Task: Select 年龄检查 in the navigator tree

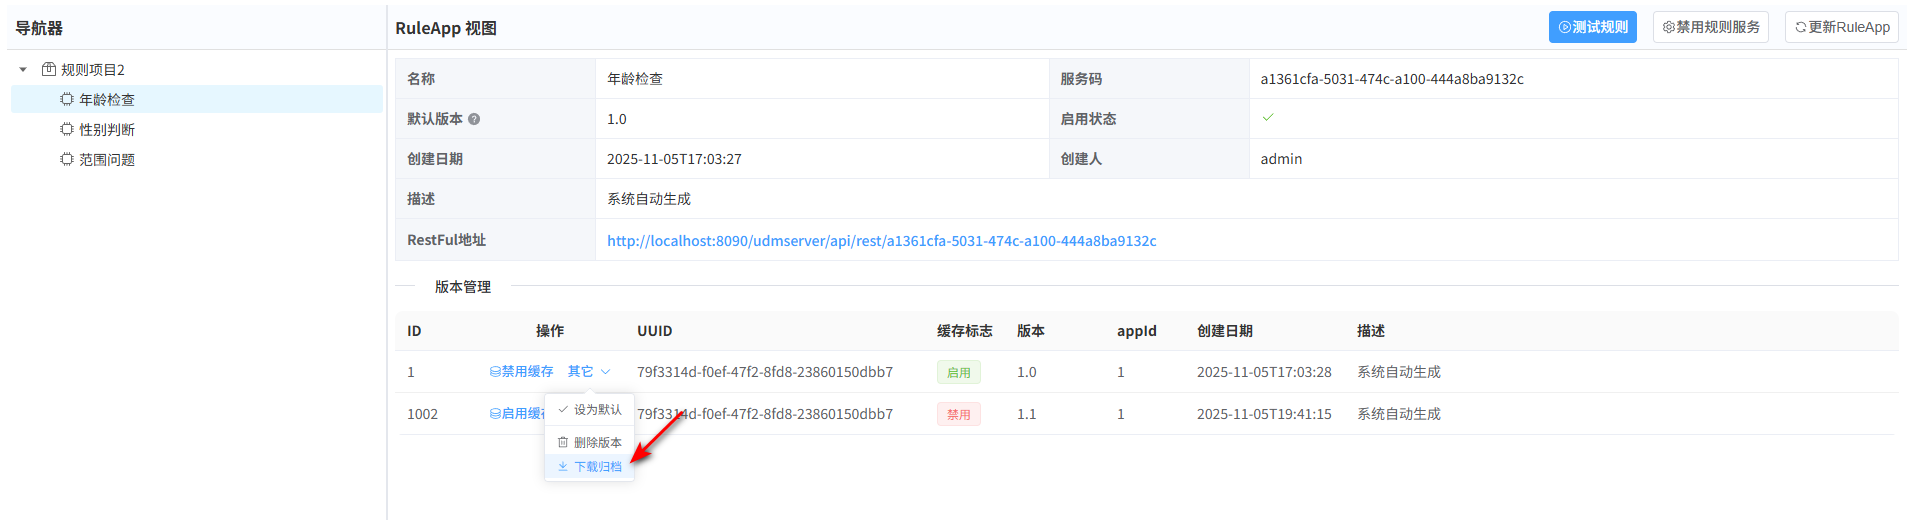Action: [107, 99]
